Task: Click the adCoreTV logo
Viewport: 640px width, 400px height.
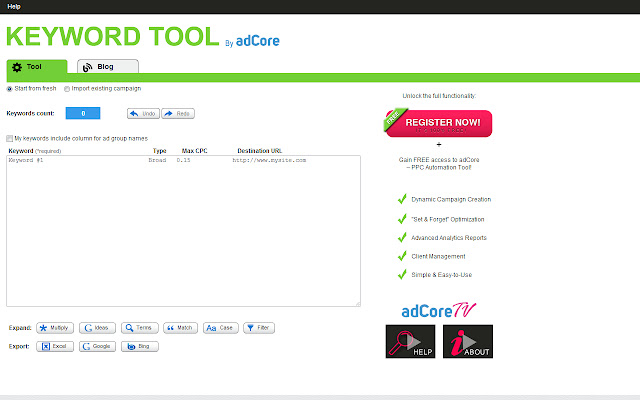Action: (439, 311)
